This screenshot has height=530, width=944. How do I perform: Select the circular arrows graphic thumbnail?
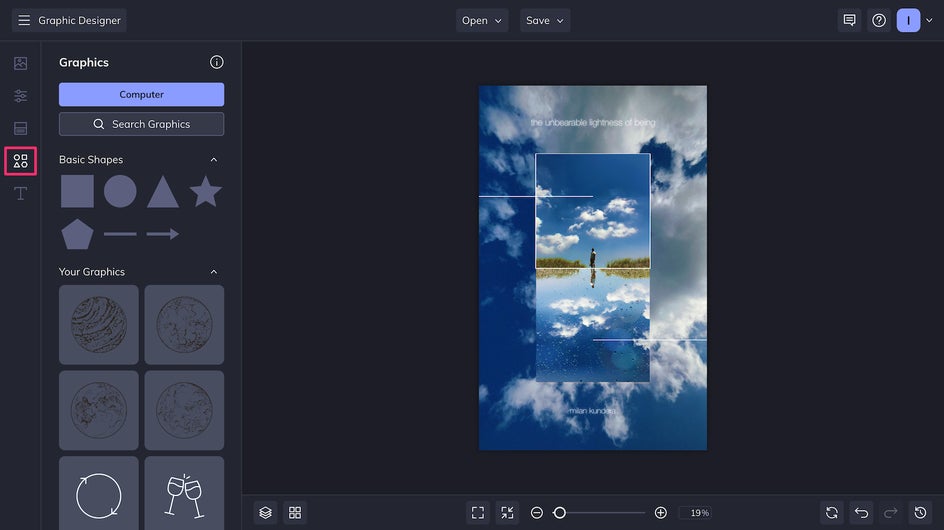pos(99,493)
